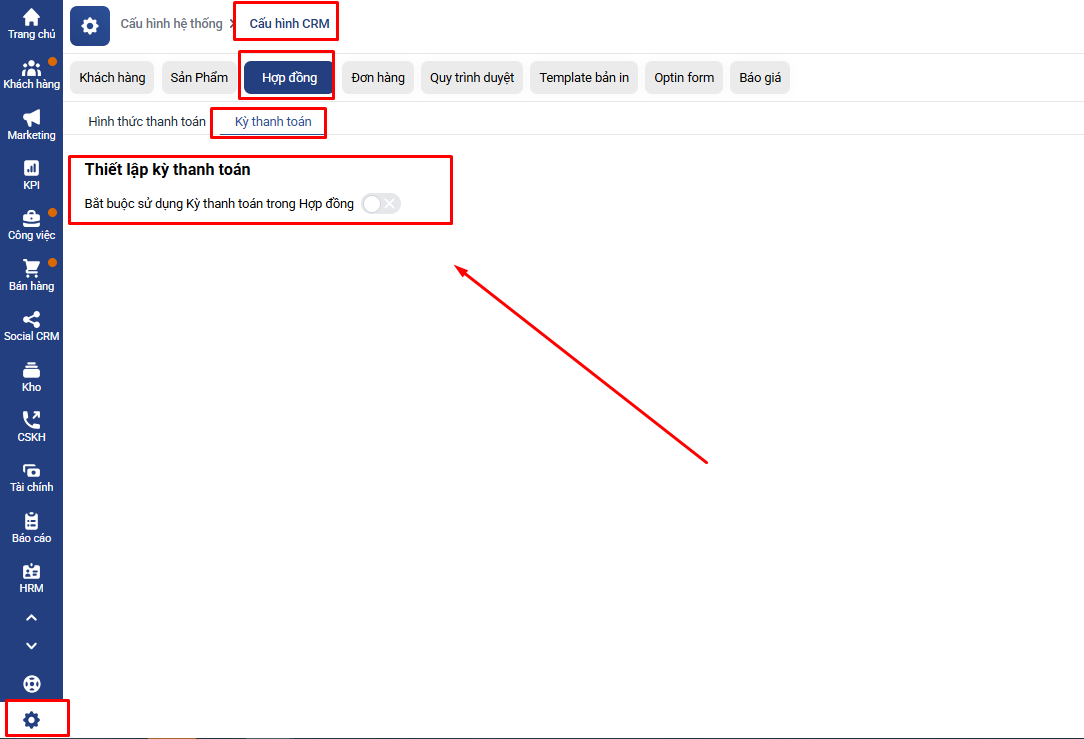
Task: Click the settings gear at sidebar bottom
Action: (32, 719)
